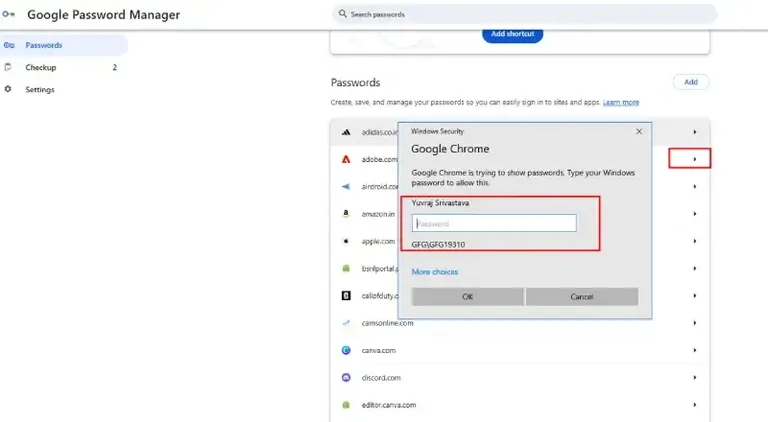Open the Learn more link
The width and height of the screenshot is (768, 422).
click(x=621, y=102)
